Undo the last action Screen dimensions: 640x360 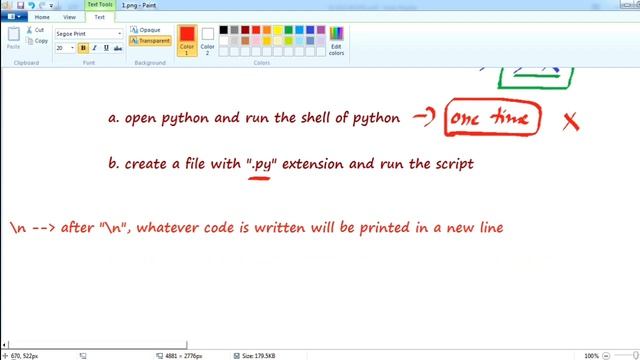click(x=31, y=5)
